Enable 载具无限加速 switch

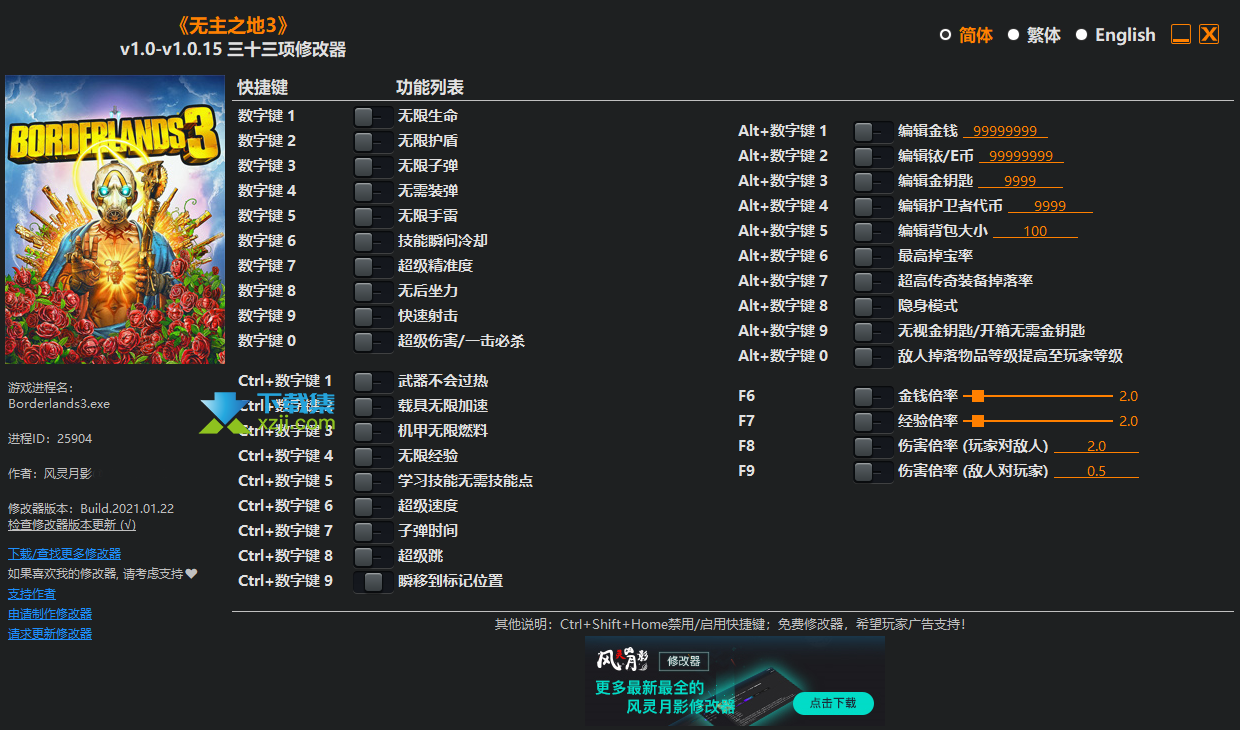click(373, 406)
